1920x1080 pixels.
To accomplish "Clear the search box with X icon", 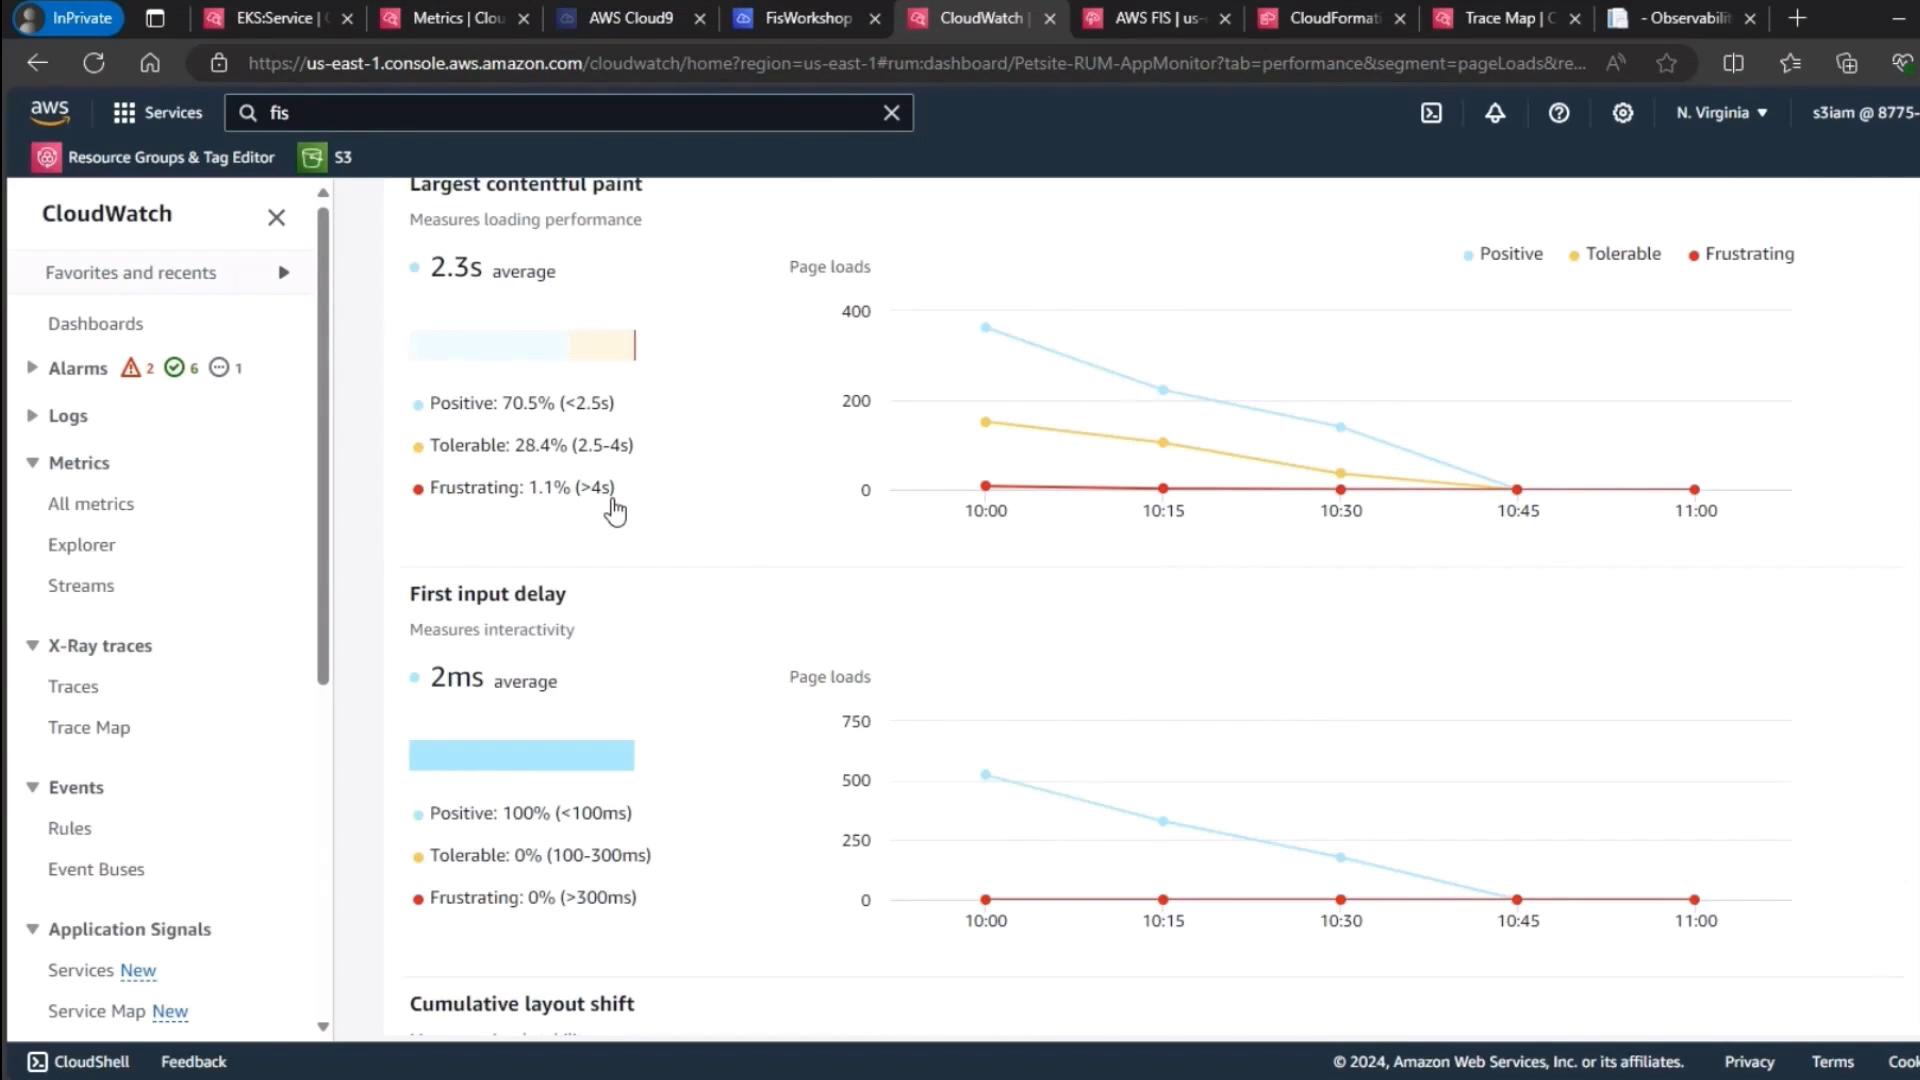I will pos(891,113).
